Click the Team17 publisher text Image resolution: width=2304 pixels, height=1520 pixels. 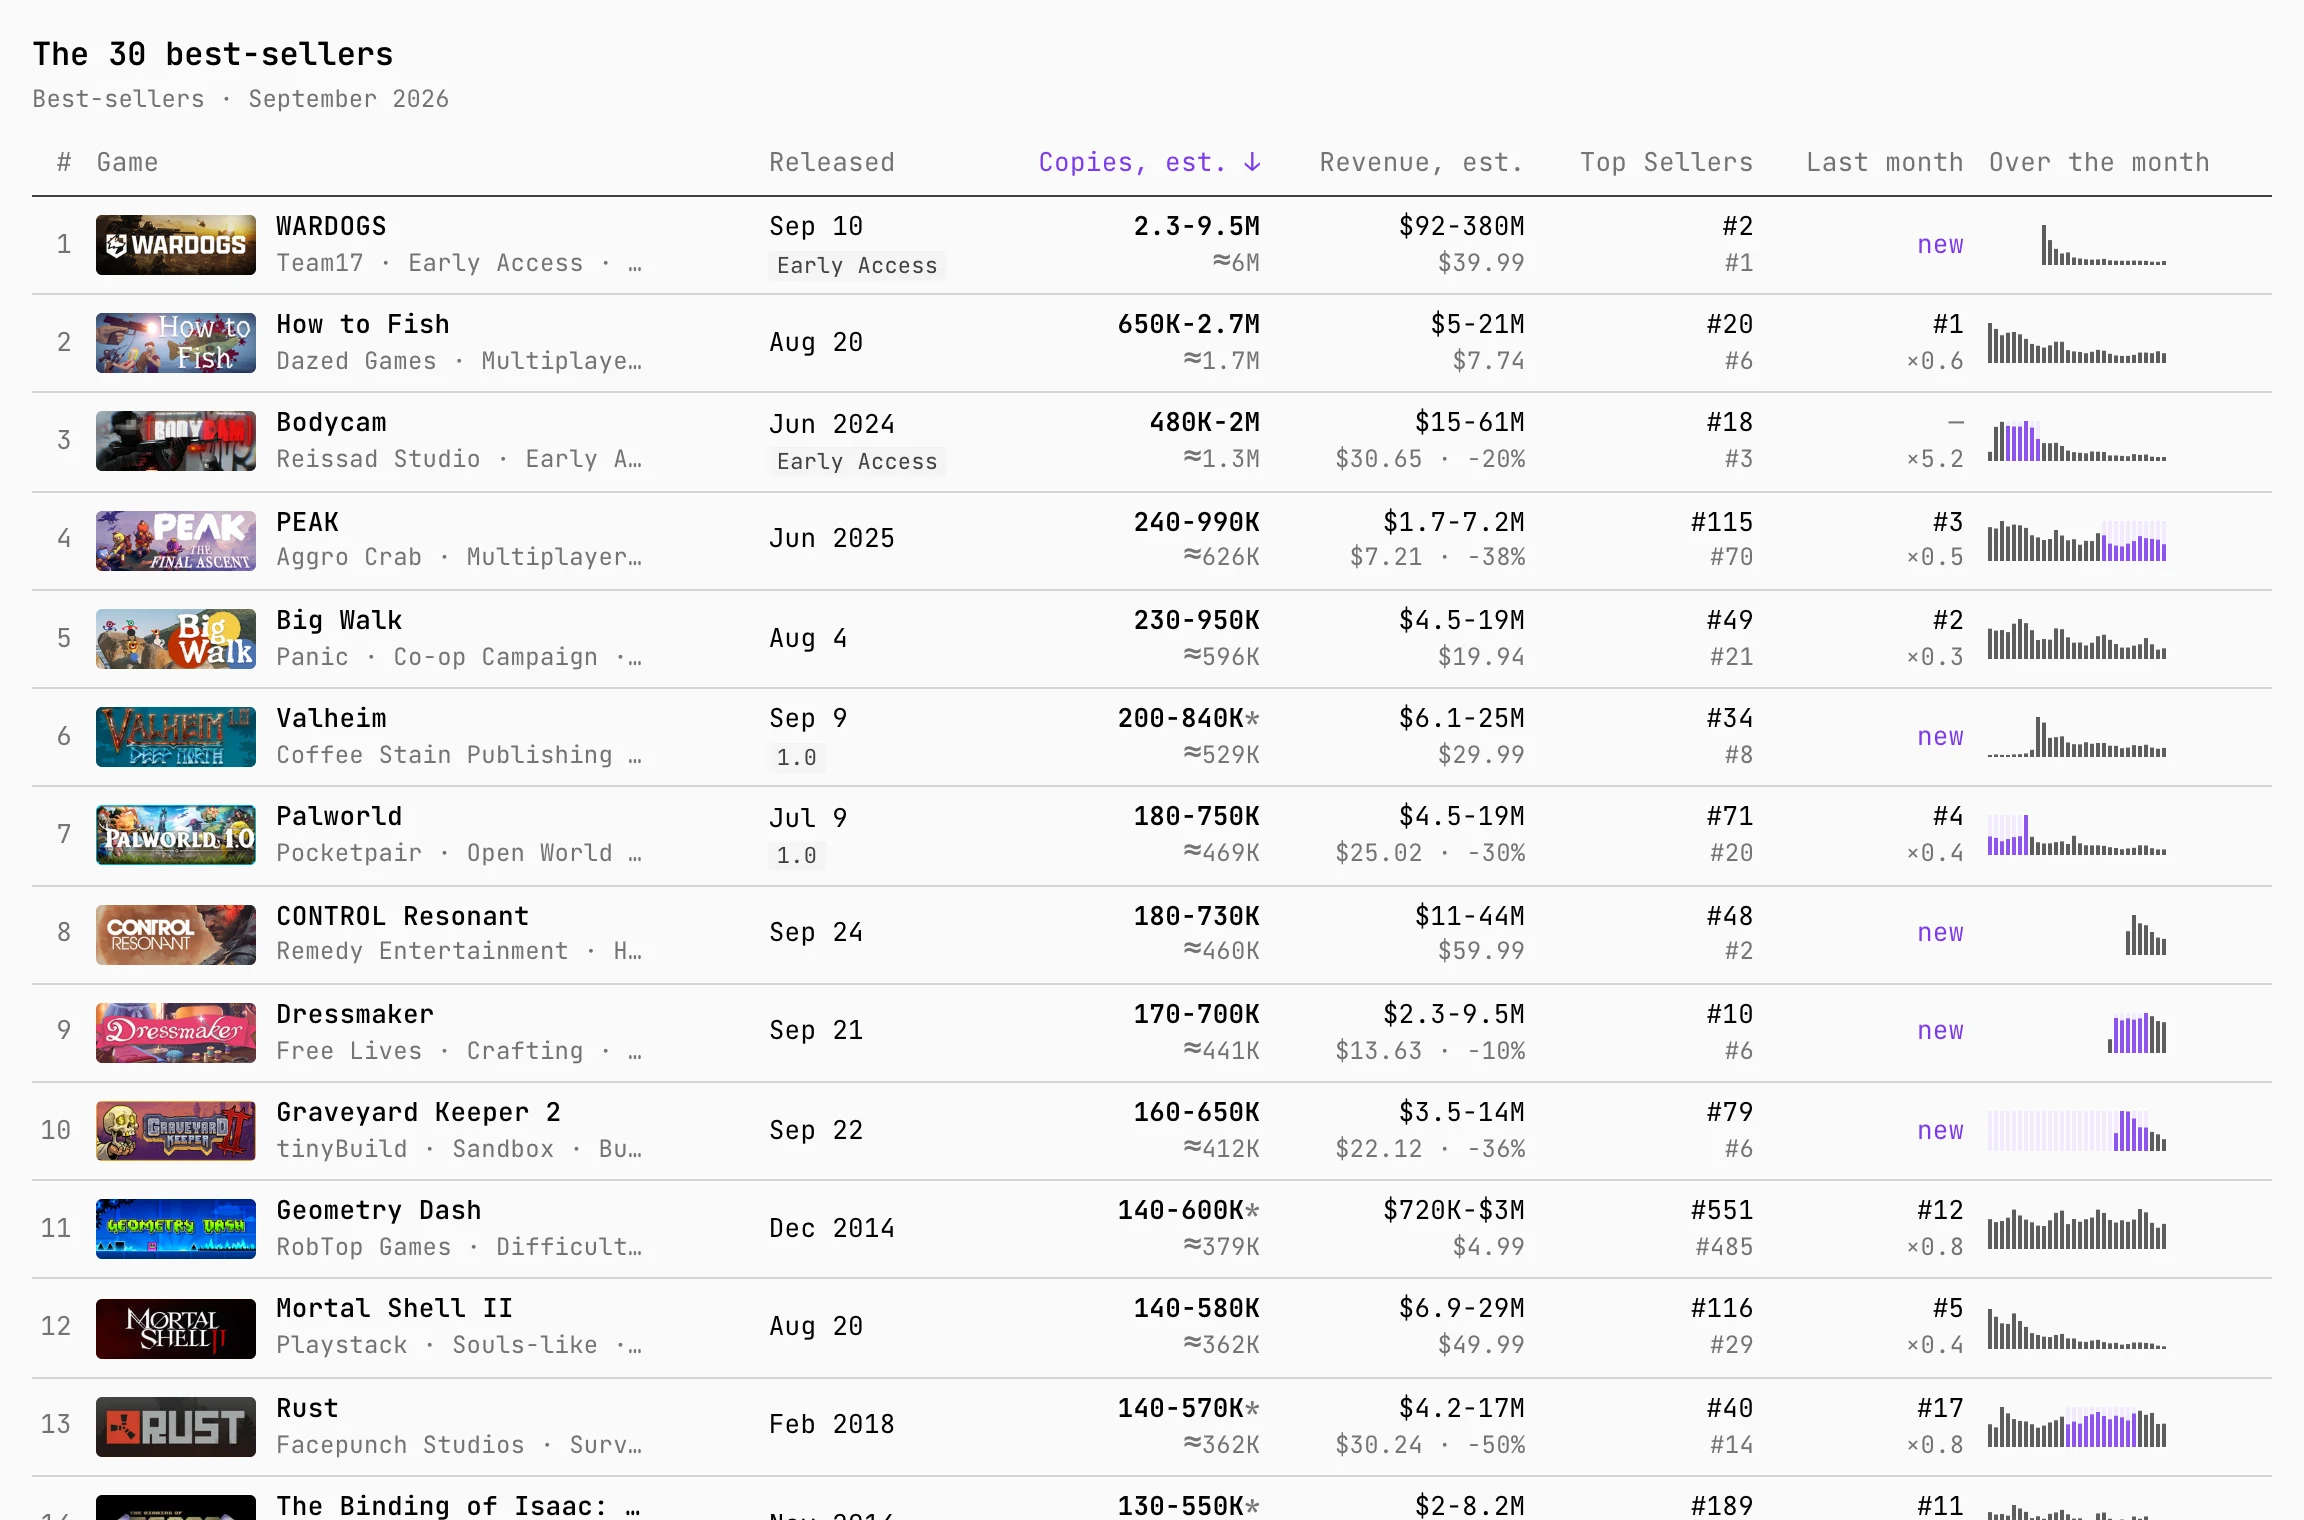pyautogui.click(x=320, y=262)
